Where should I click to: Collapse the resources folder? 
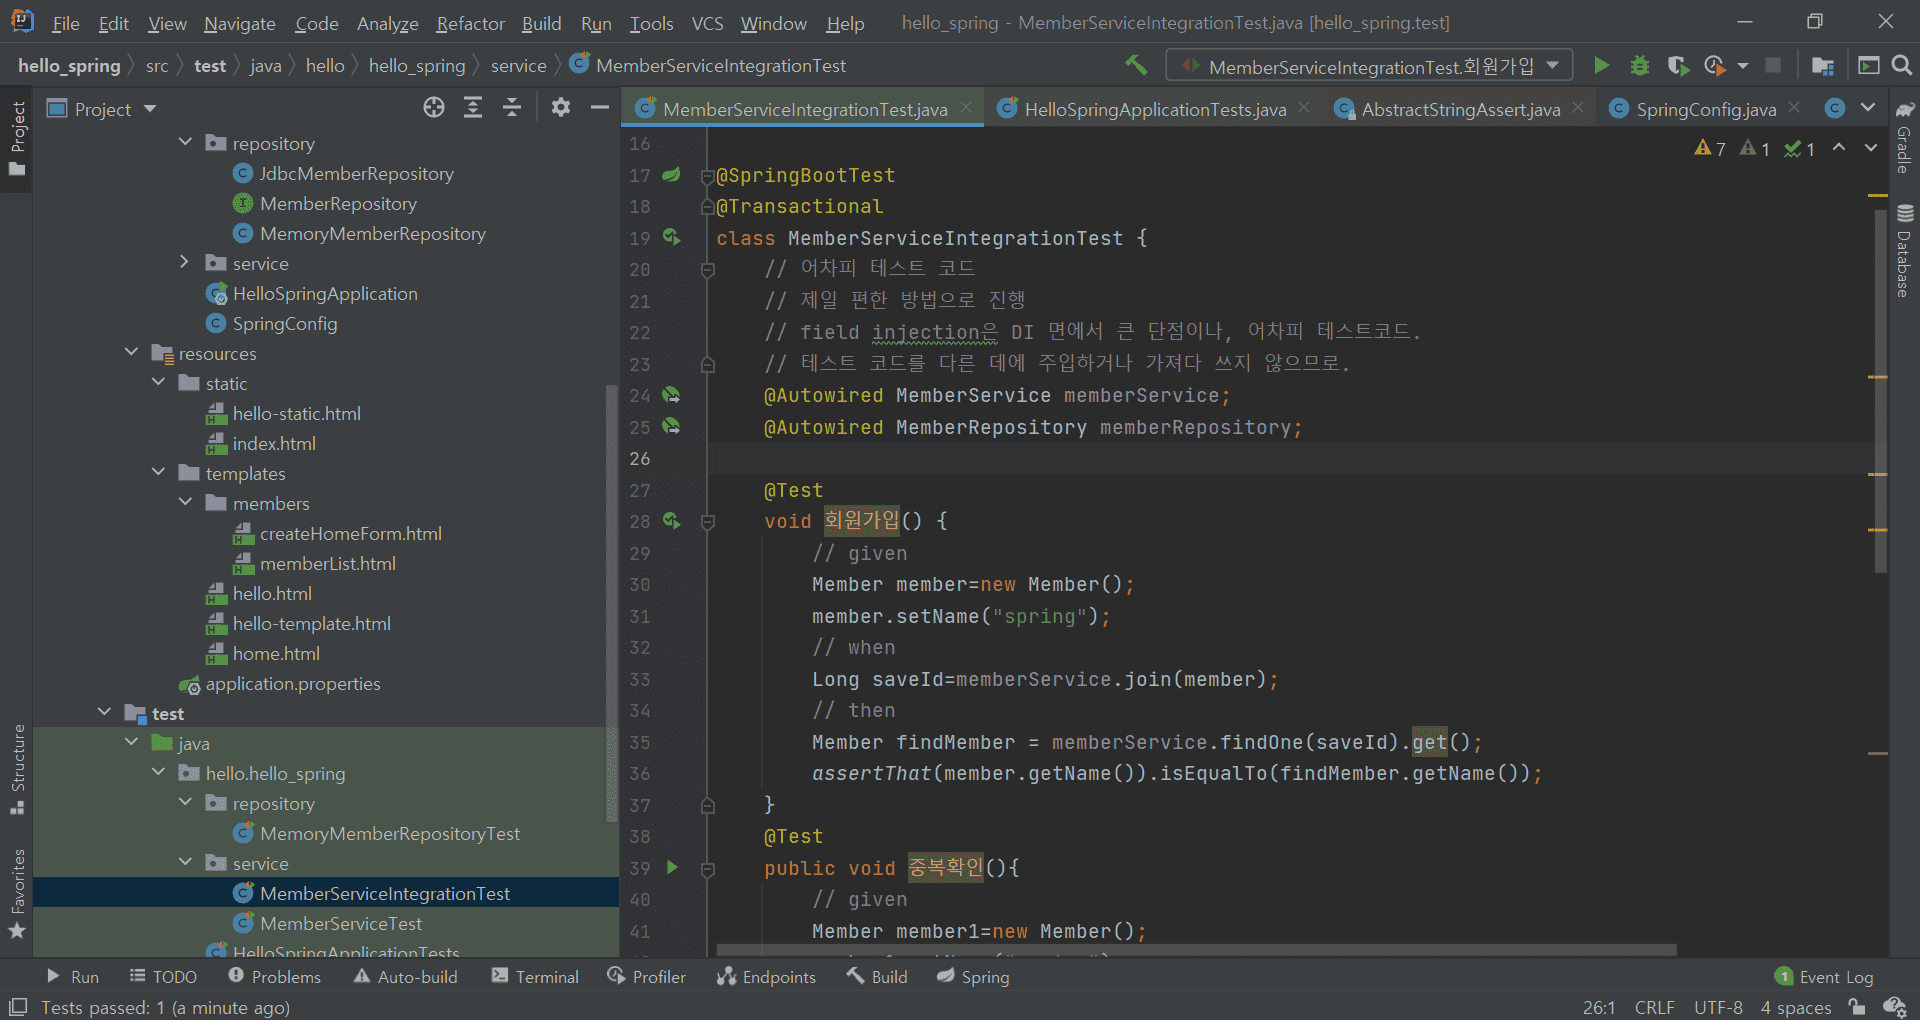[x=131, y=352]
